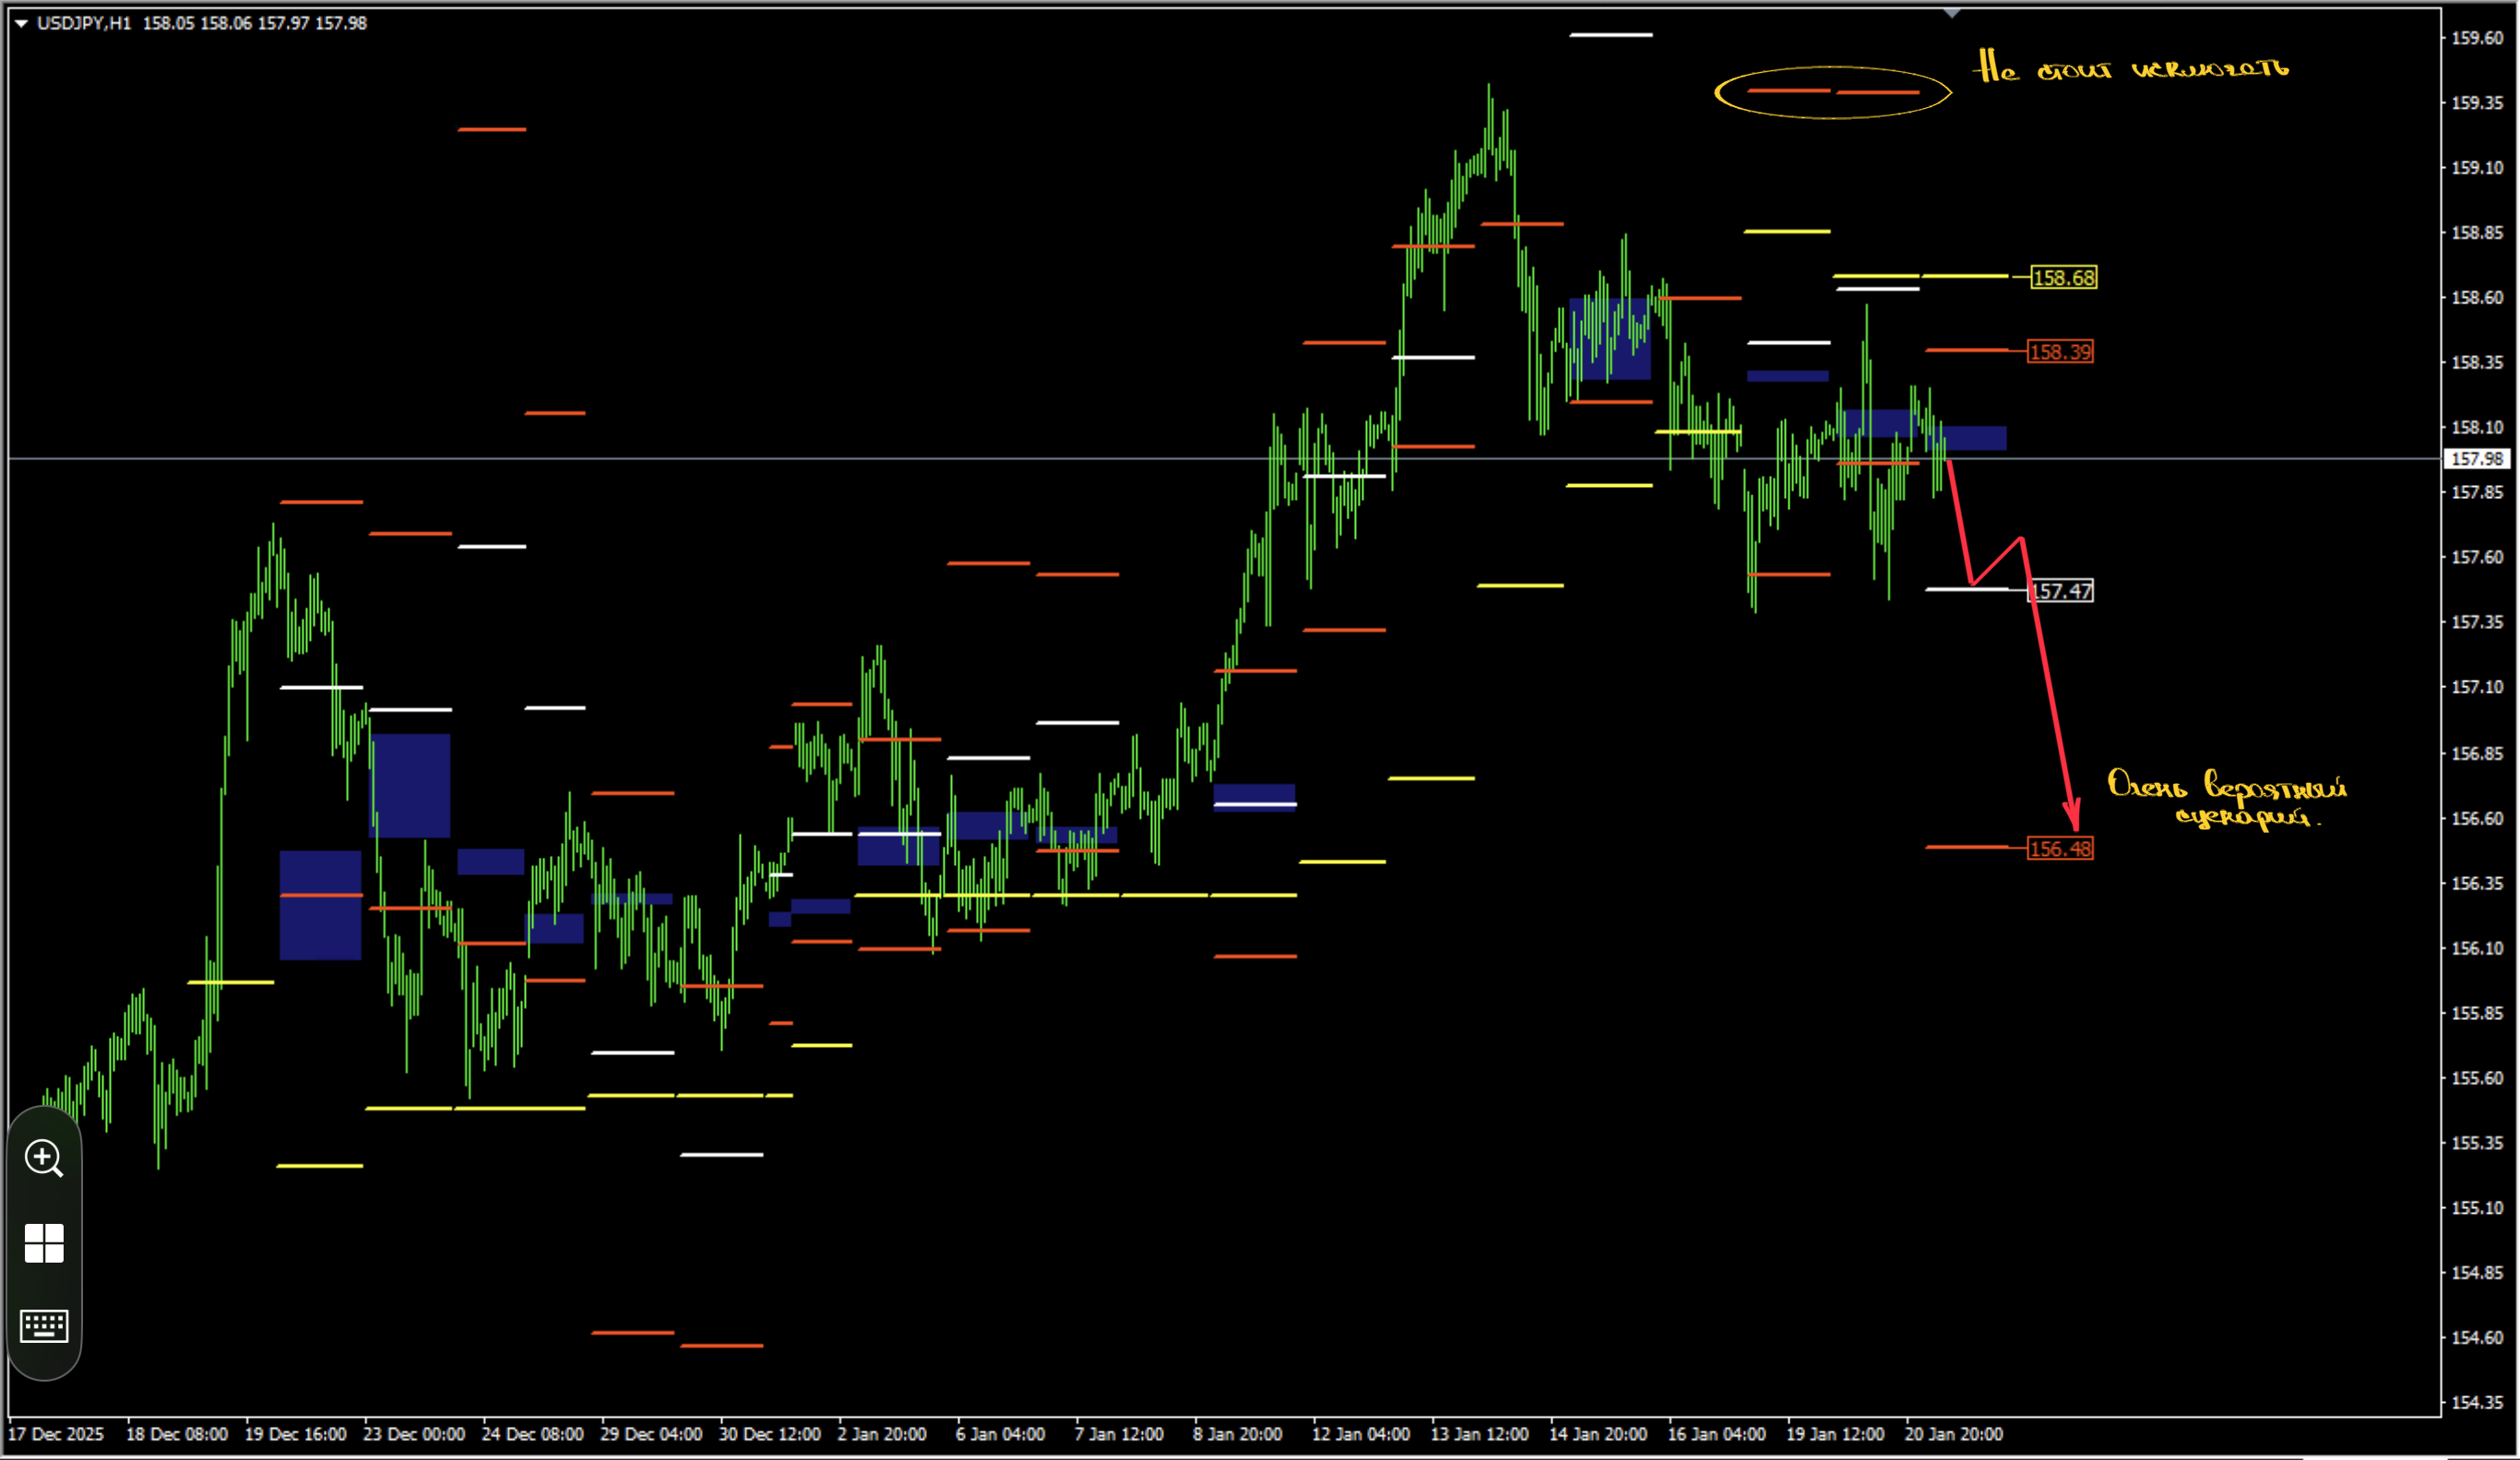Expand the USDJPY,H1 chart dropdown arrow
Viewport: 2520px width, 1460px height.
tap(21, 23)
